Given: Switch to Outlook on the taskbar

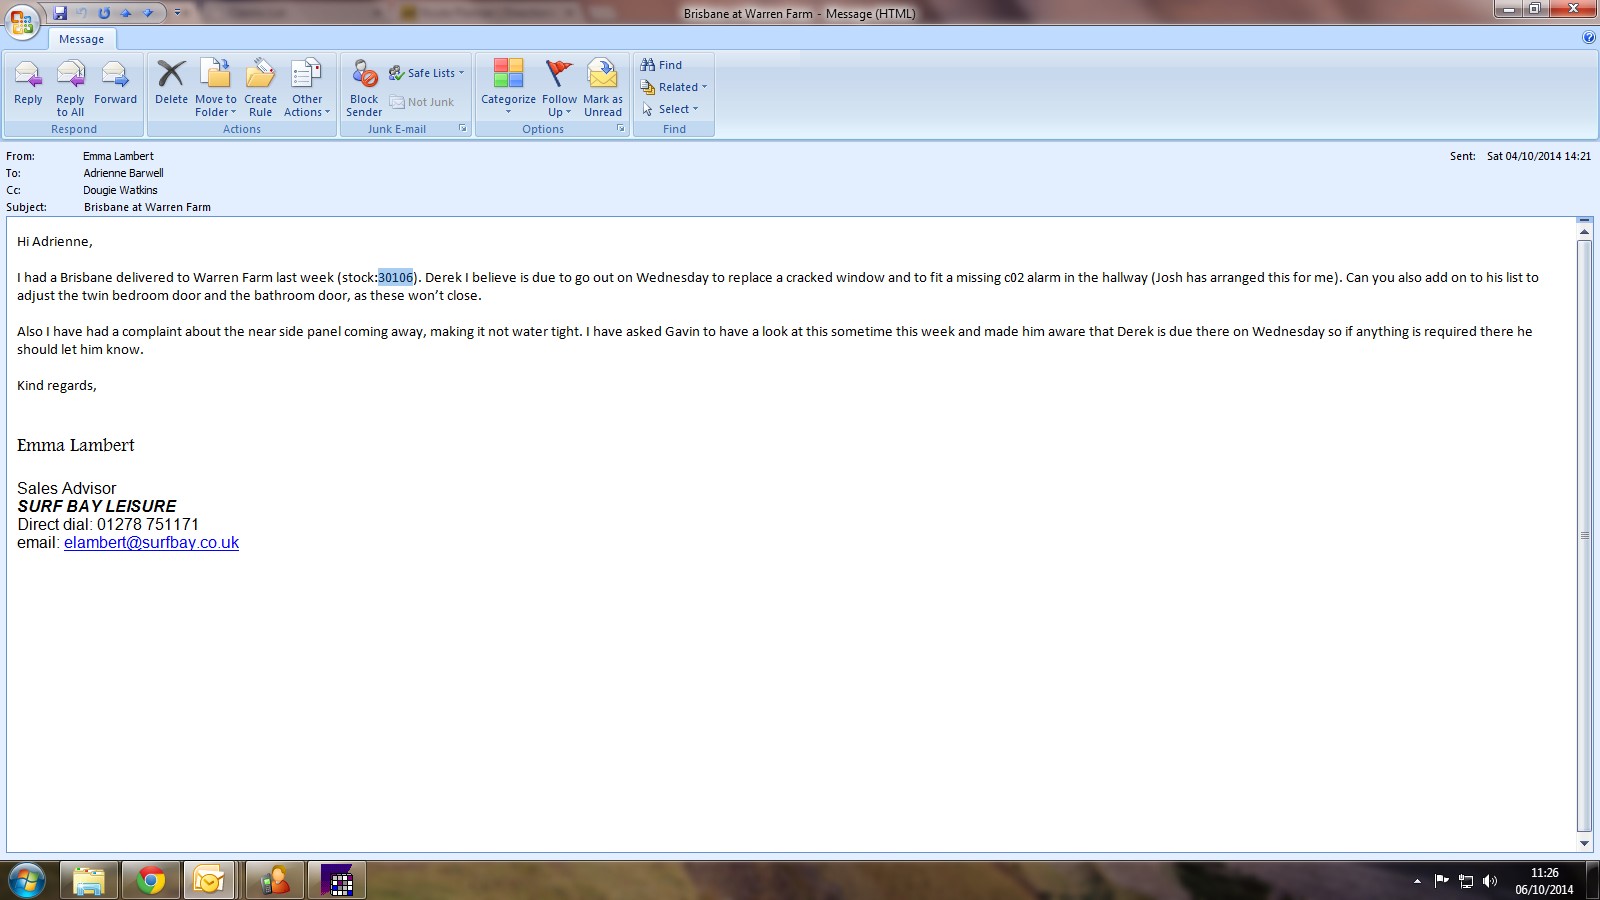Looking at the screenshot, I should click(209, 880).
